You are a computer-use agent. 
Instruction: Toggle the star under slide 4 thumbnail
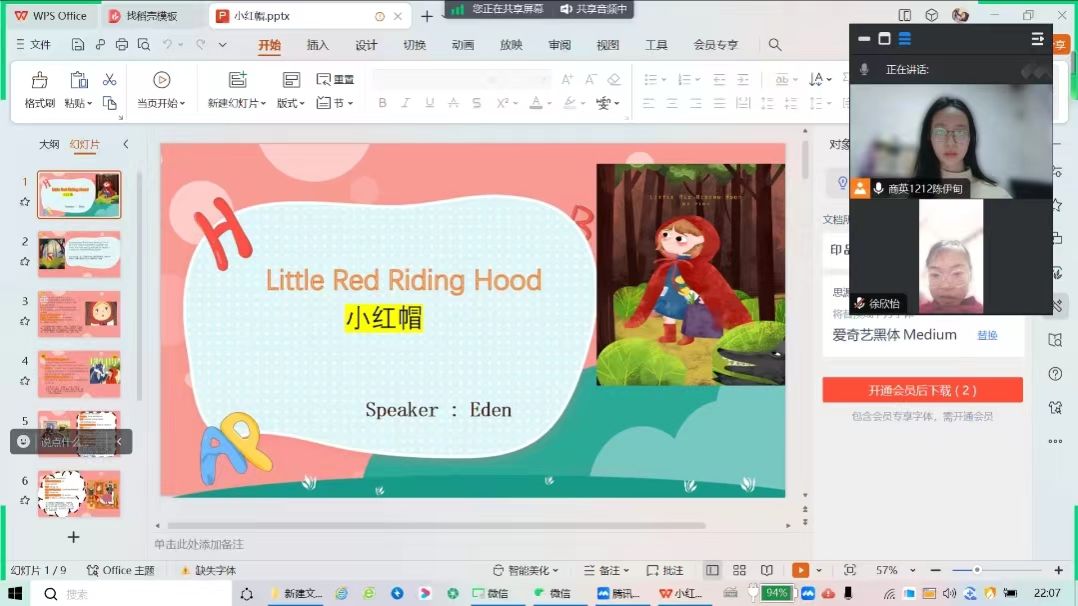(25, 381)
